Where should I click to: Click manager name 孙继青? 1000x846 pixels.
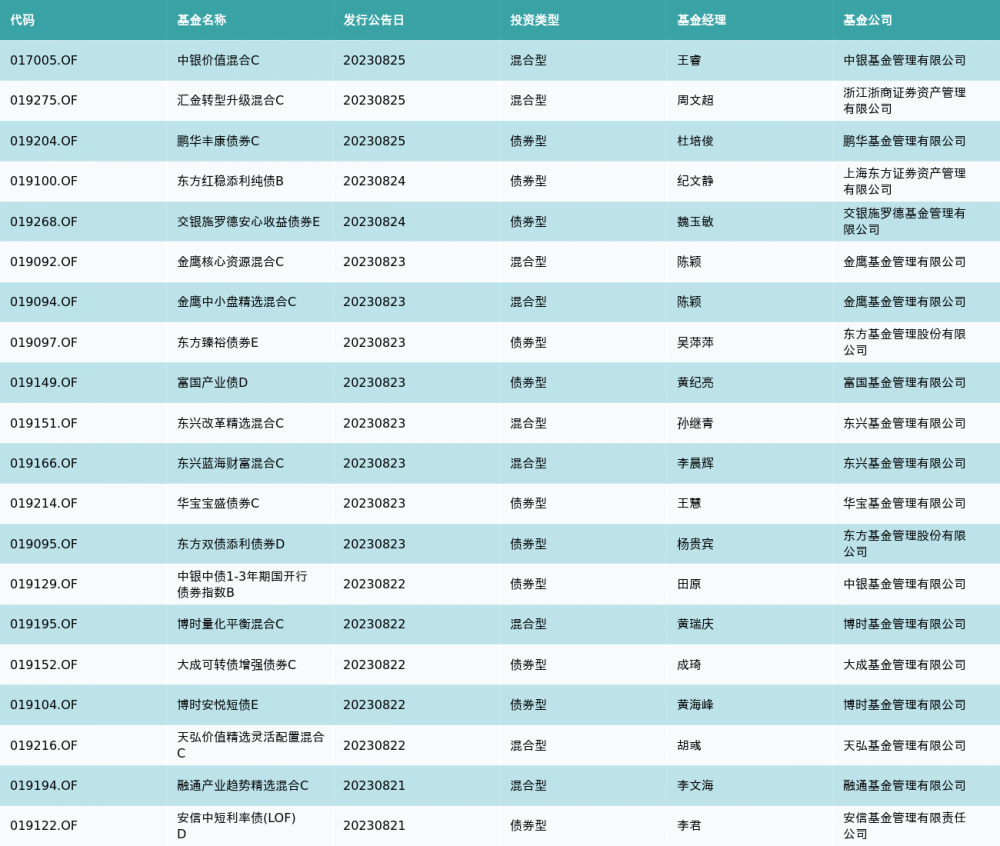pos(695,423)
